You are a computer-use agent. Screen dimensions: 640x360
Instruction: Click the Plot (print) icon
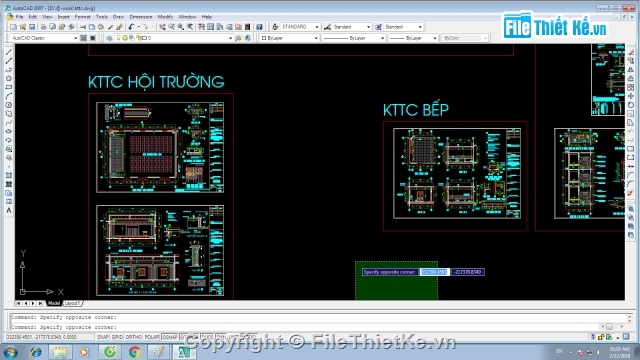(43, 27)
